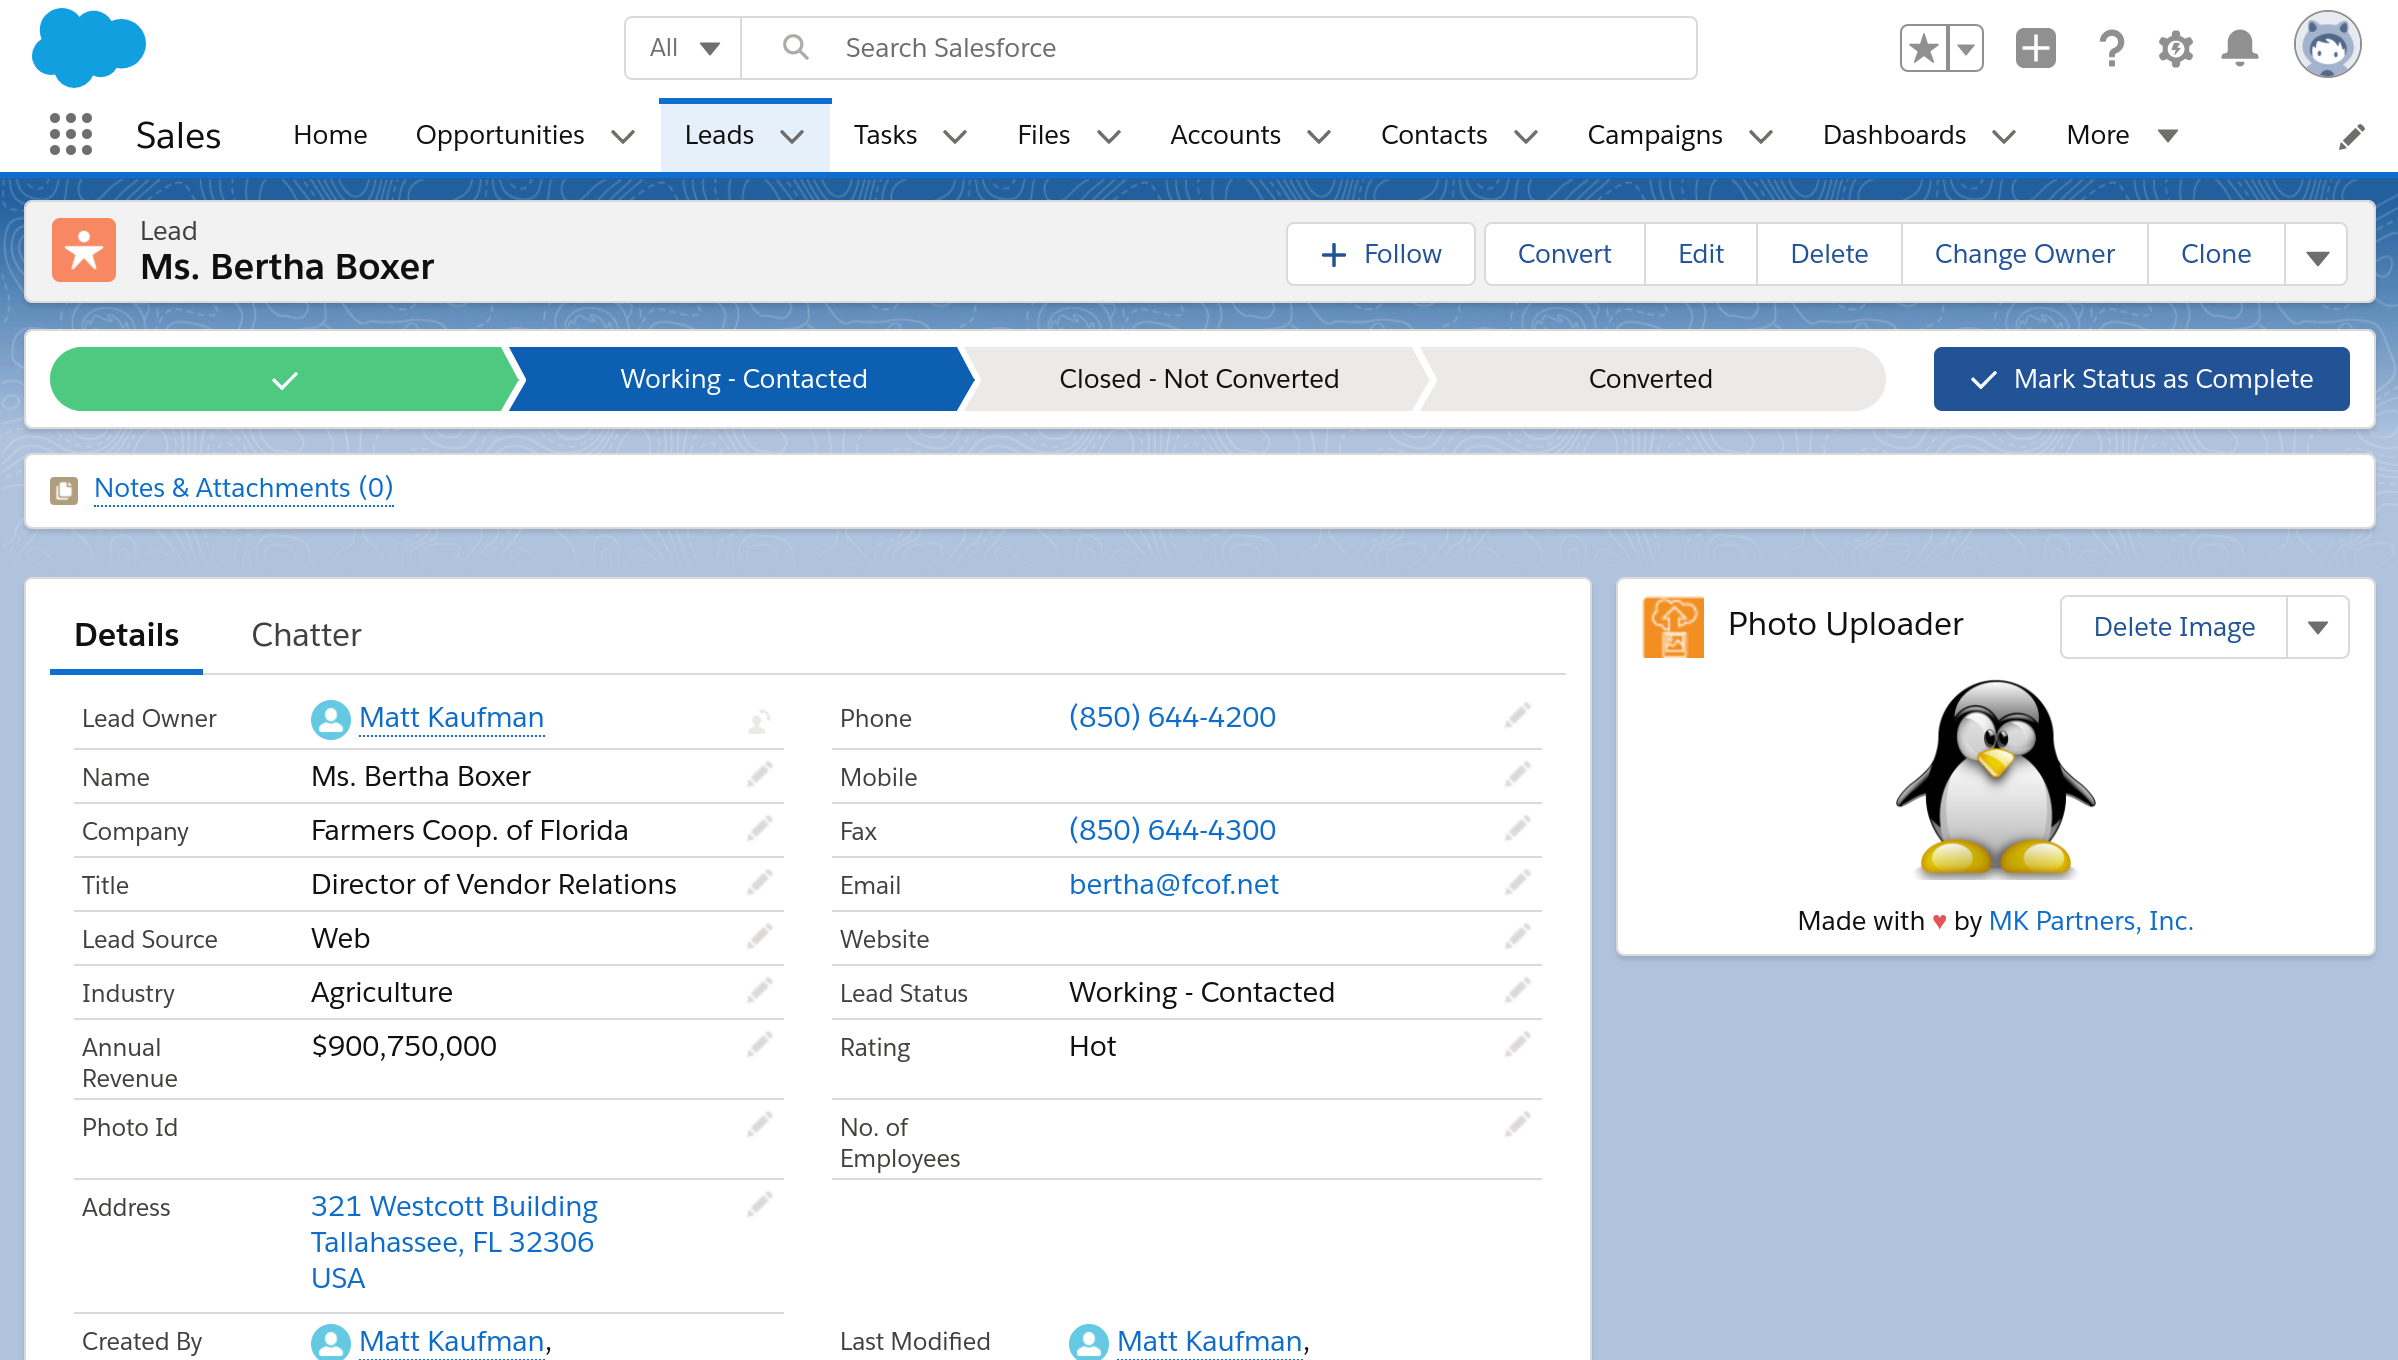The width and height of the screenshot is (2398, 1360).
Task: Click the Notes & Attachments note icon
Action: point(63,489)
